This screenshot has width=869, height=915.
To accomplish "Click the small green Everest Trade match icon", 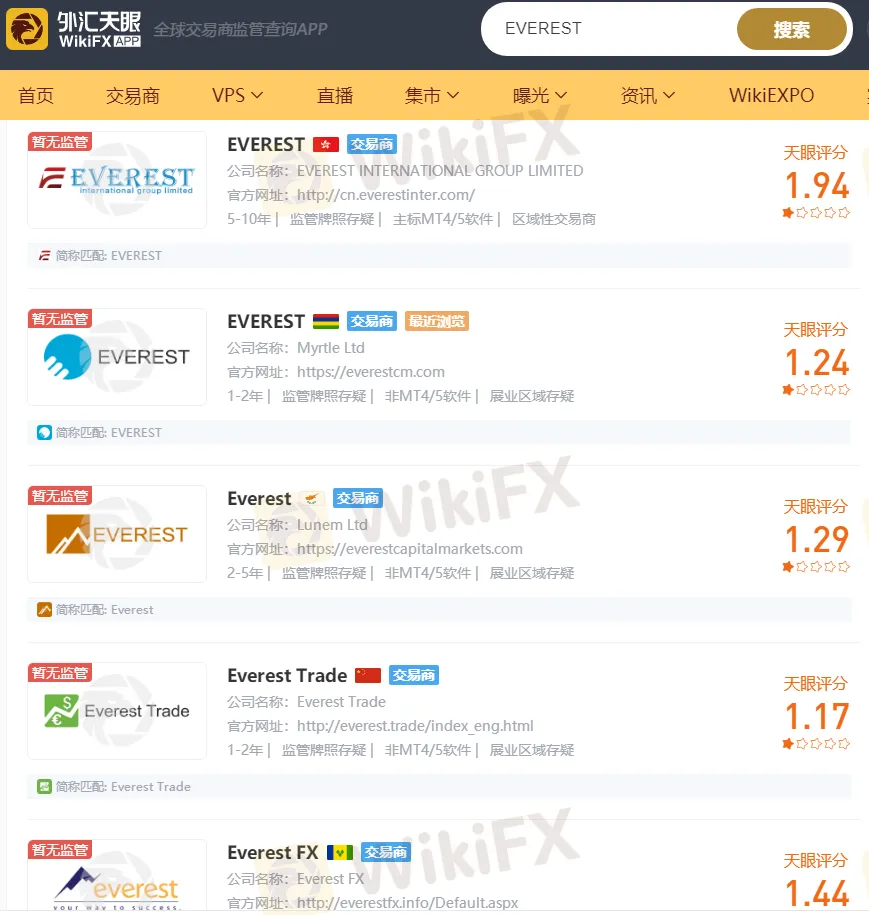I will click(x=44, y=787).
